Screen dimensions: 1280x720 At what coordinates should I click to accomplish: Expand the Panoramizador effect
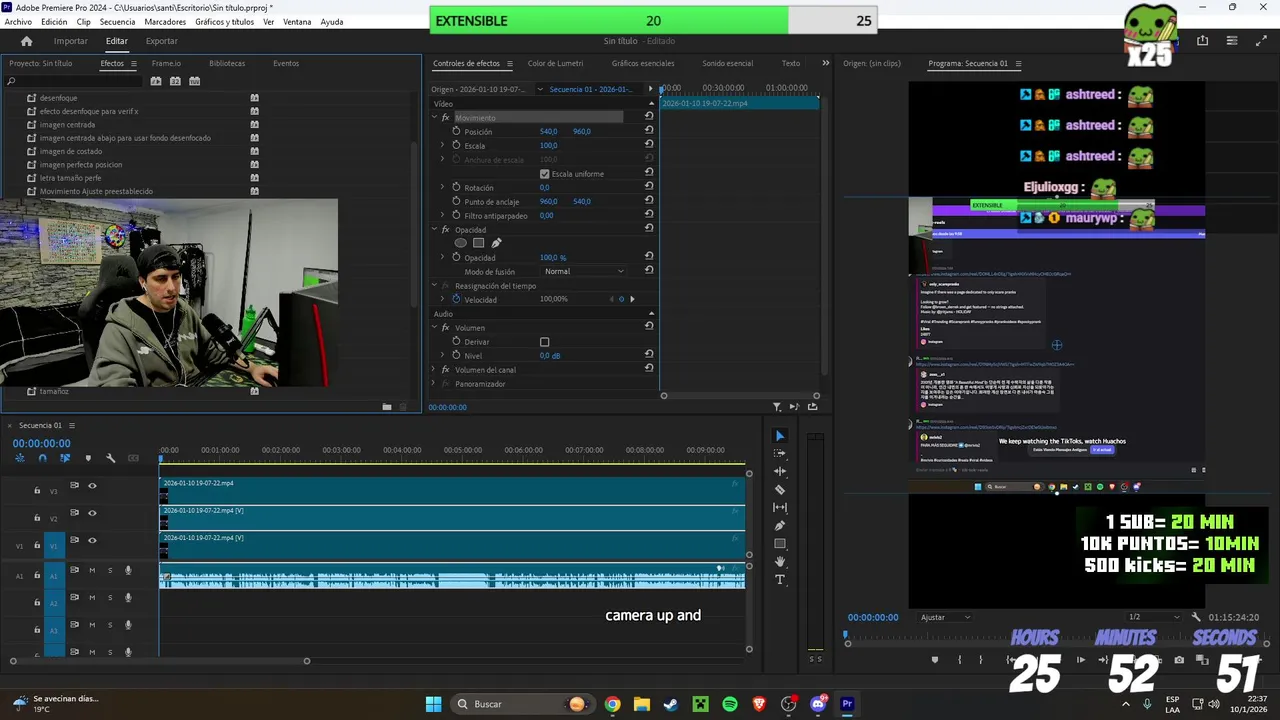click(435, 384)
